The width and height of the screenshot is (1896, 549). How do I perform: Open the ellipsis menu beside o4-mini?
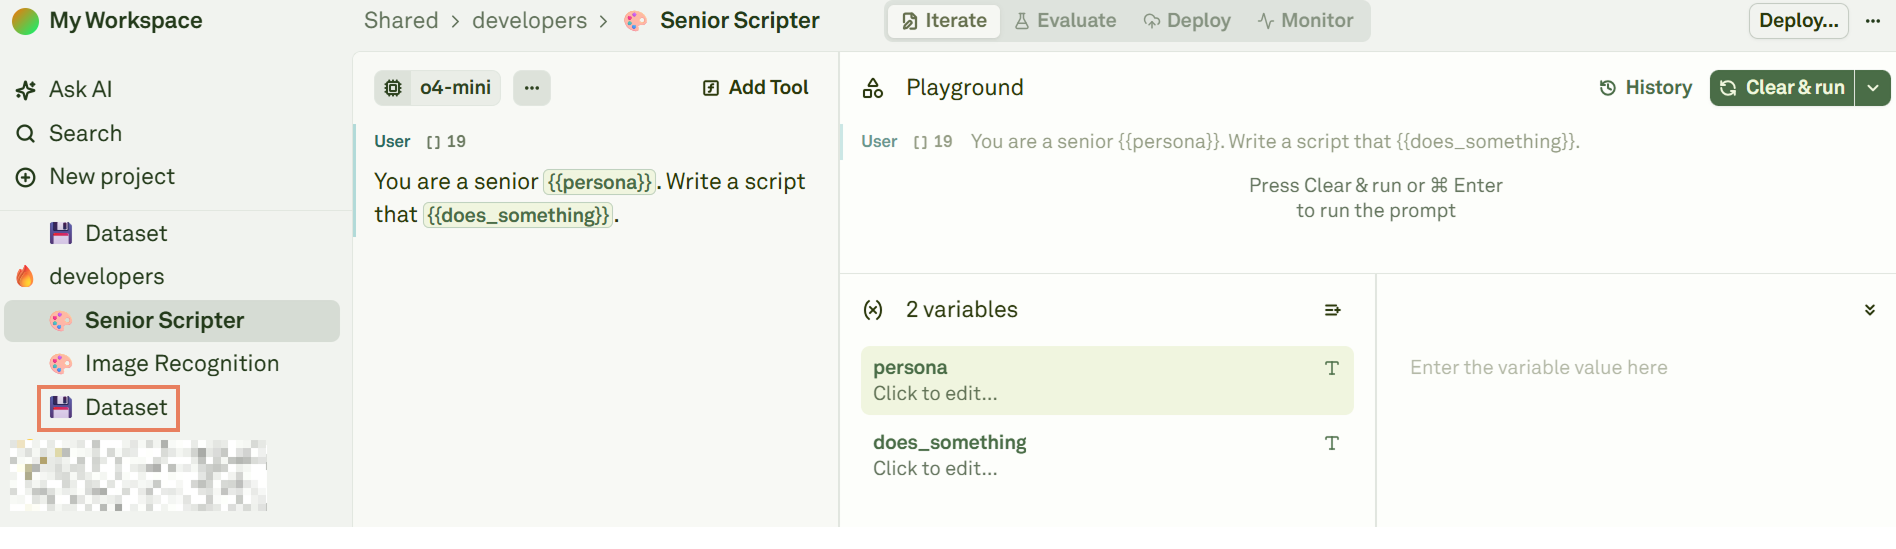click(x=532, y=88)
